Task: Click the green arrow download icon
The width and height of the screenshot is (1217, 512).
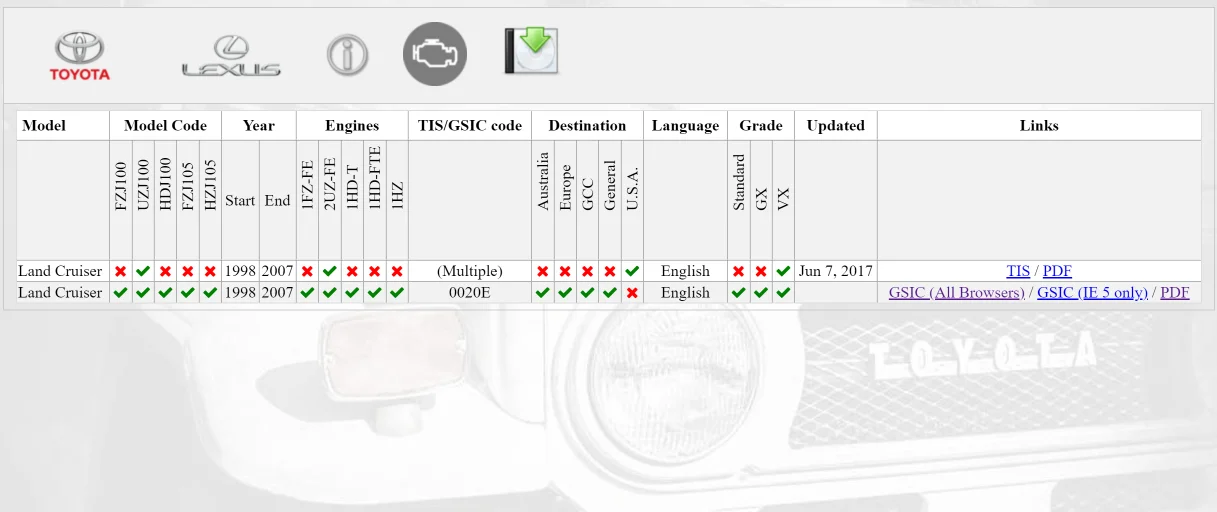Action: point(530,51)
